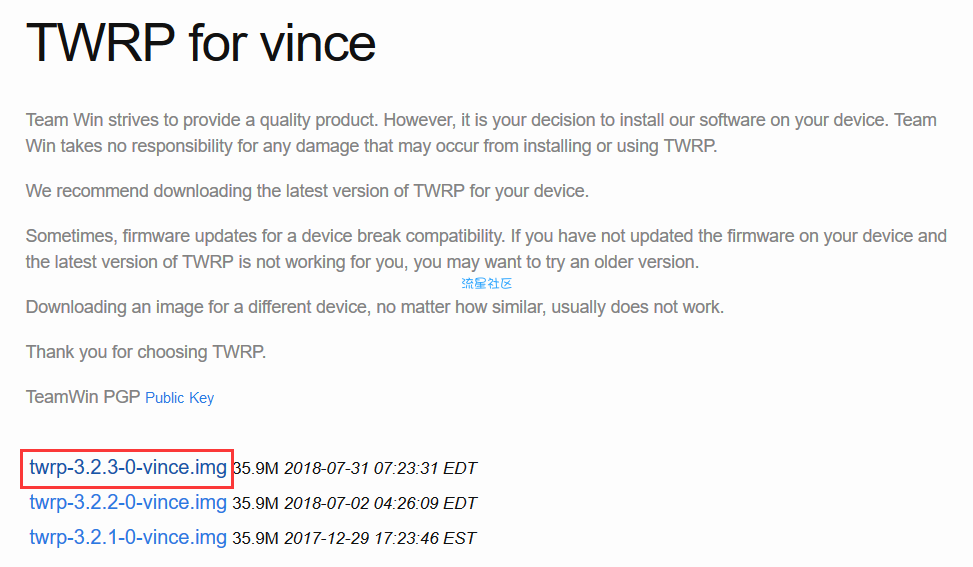Click the small blue Chinese watermark text
Screen dimensions: 973x567
tap(486, 284)
